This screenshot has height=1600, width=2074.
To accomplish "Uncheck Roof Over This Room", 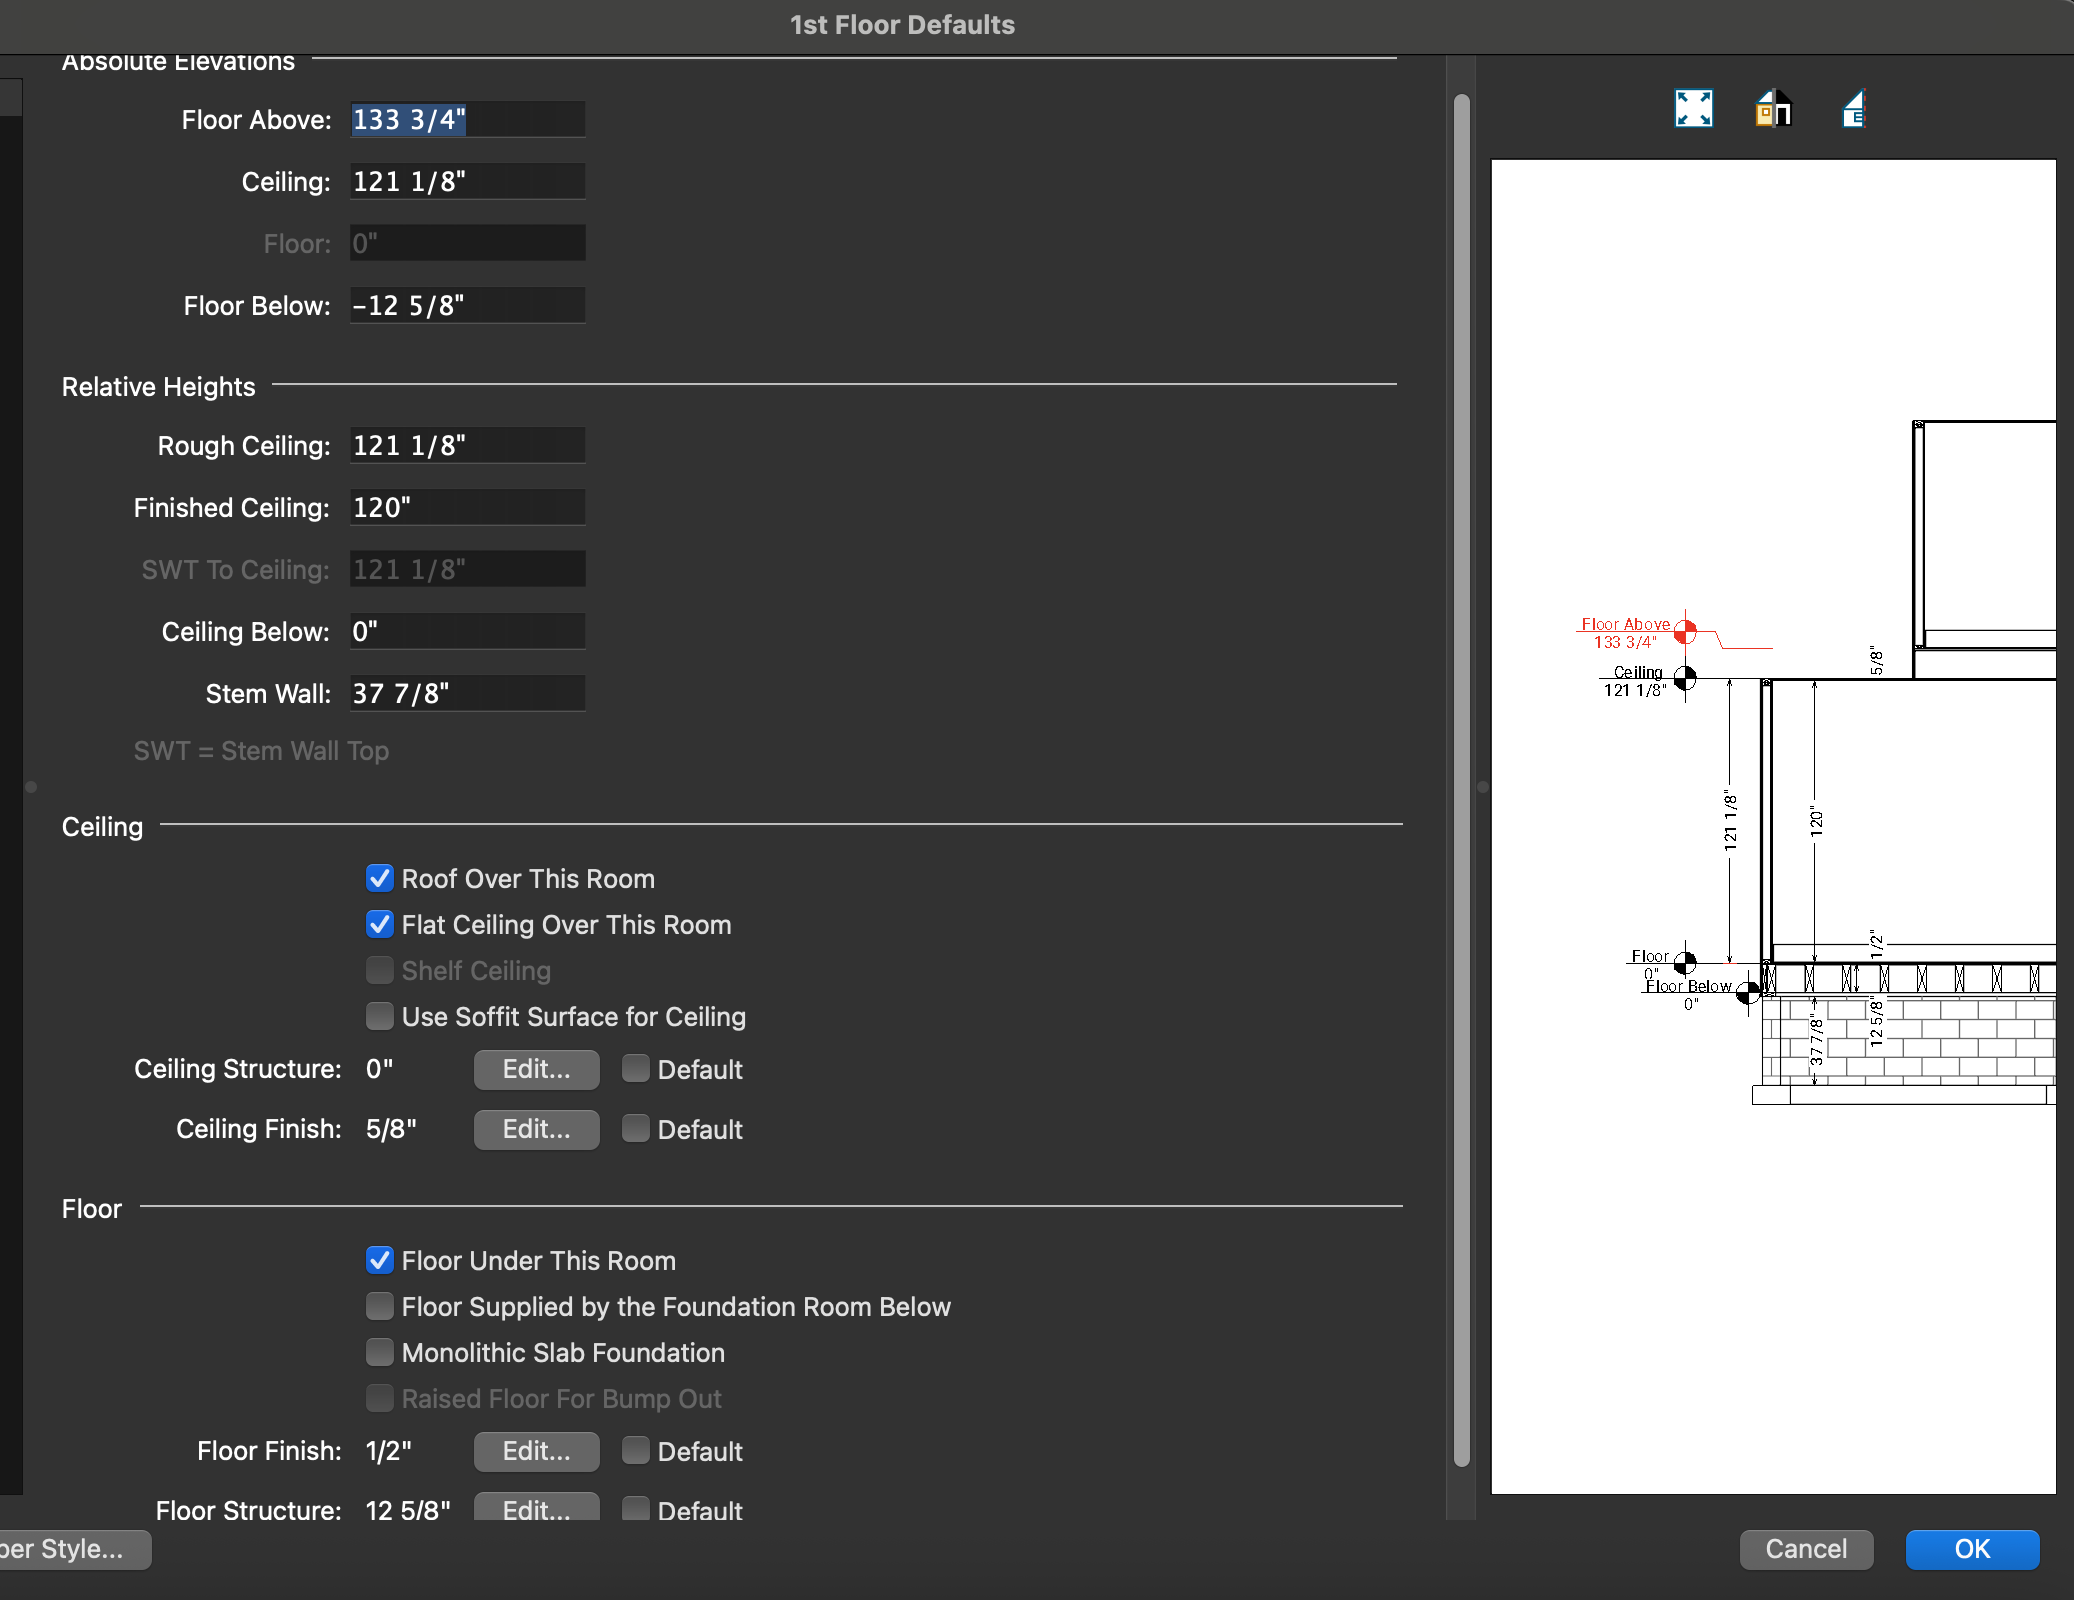I will tap(380, 878).
